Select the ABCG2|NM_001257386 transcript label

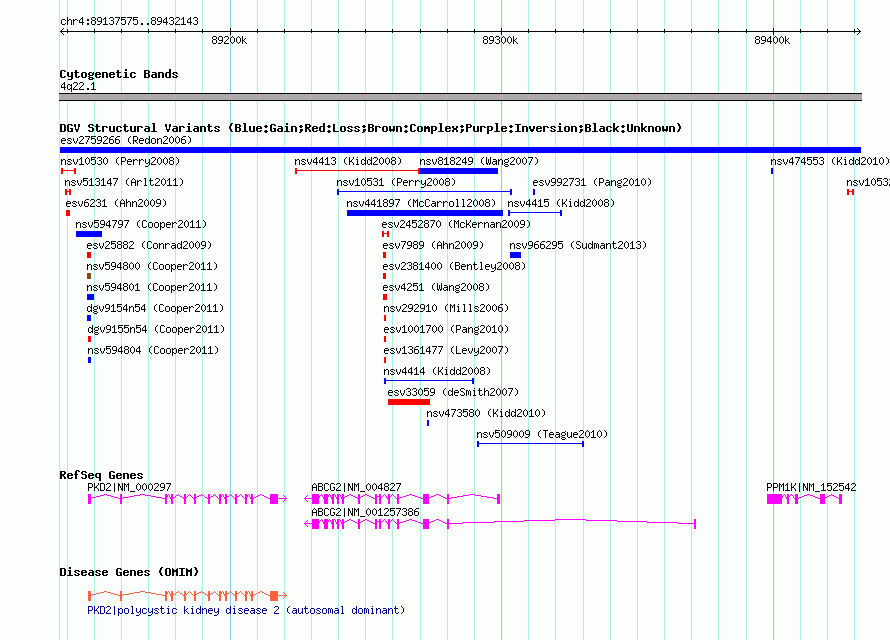365,512
